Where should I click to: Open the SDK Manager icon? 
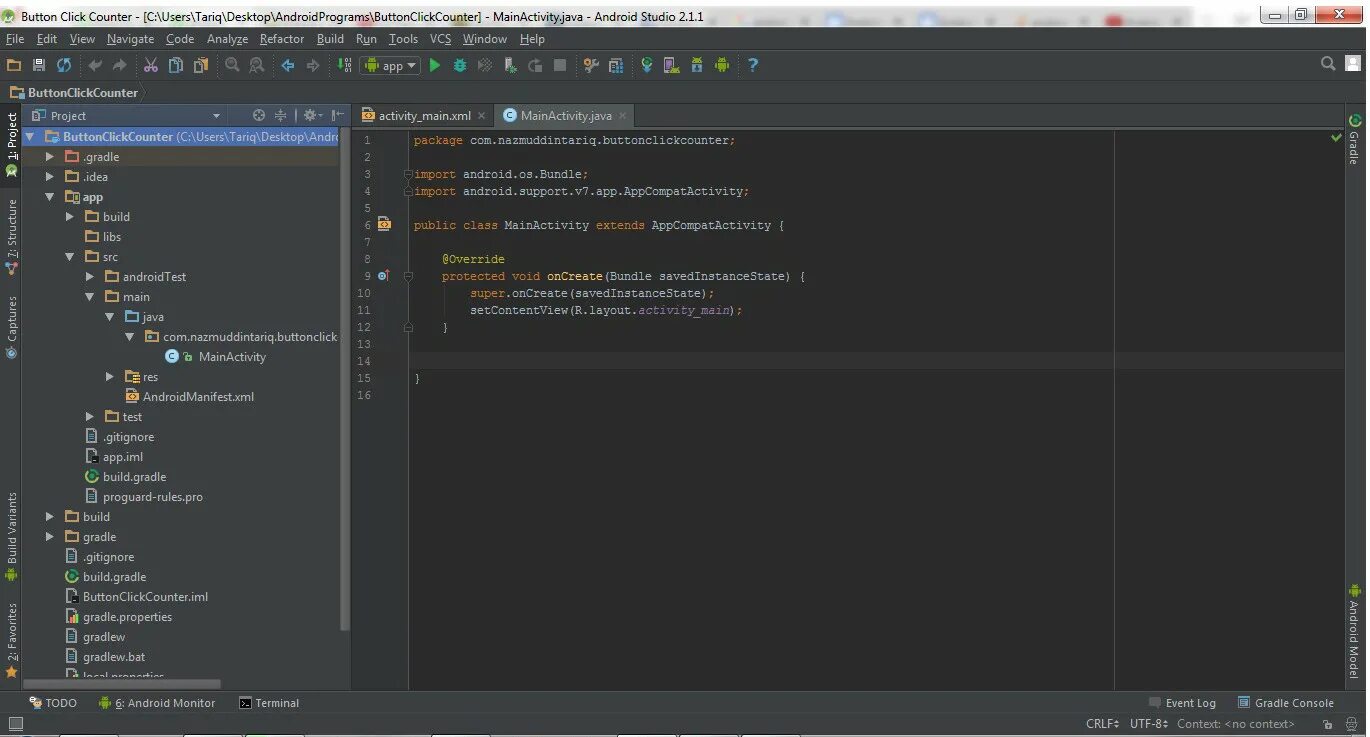[x=697, y=65]
